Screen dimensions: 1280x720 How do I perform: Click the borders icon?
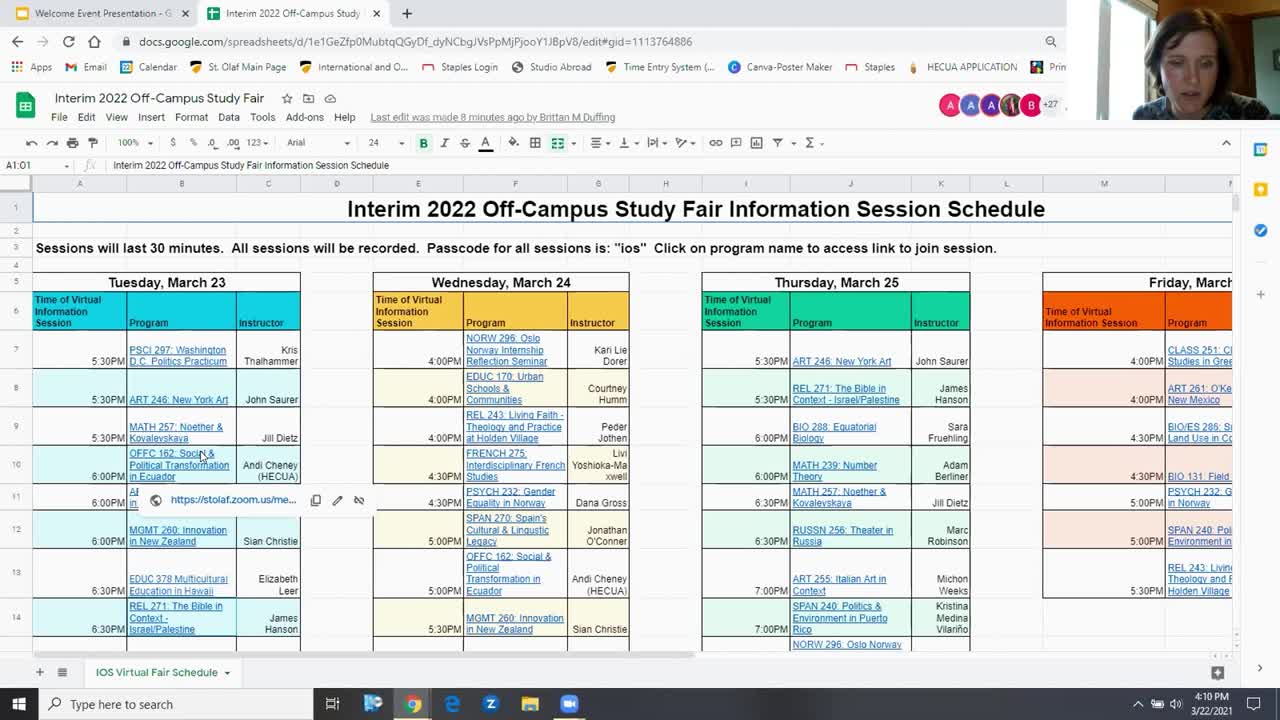pos(535,143)
